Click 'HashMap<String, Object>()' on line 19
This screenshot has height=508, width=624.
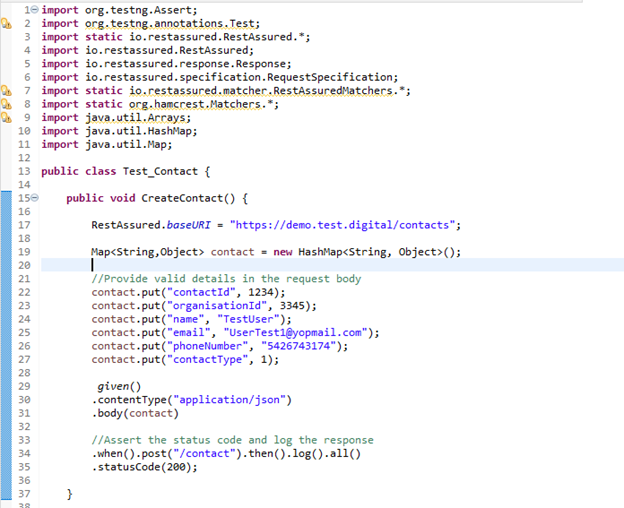coord(376,252)
